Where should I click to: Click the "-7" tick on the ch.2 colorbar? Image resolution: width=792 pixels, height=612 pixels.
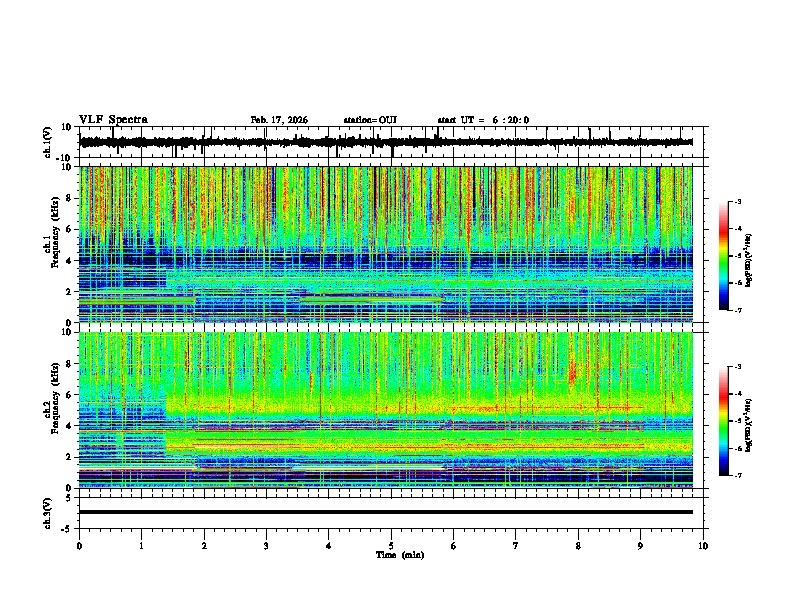[737, 475]
